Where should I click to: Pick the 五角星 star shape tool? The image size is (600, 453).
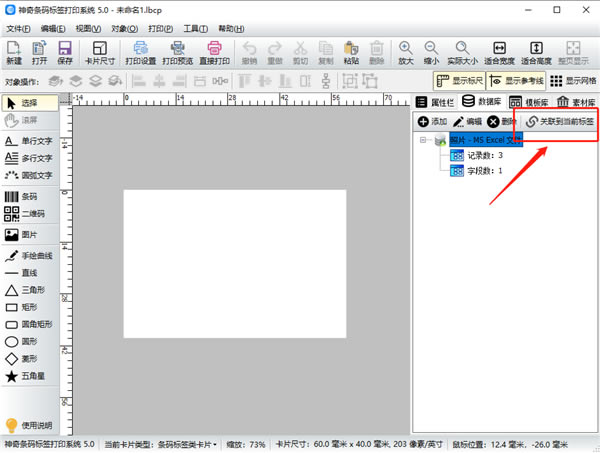[28, 376]
